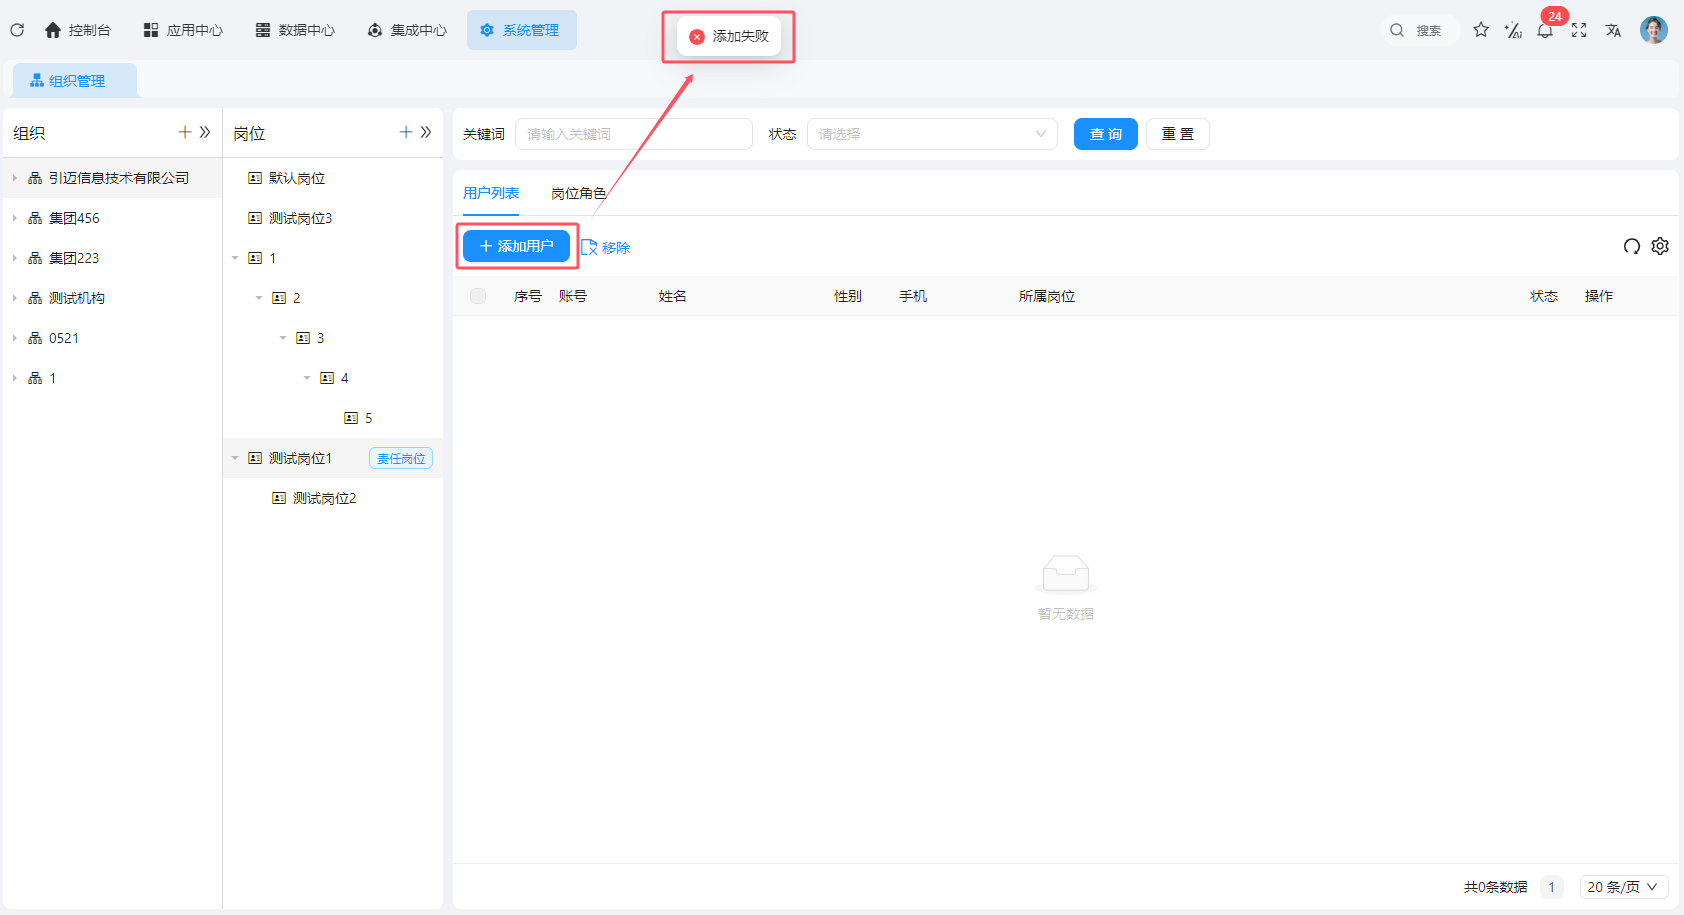1684x915 pixels.
Task: Select the 引迈信息技术有限公司 organization row
Action: [112, 178]
